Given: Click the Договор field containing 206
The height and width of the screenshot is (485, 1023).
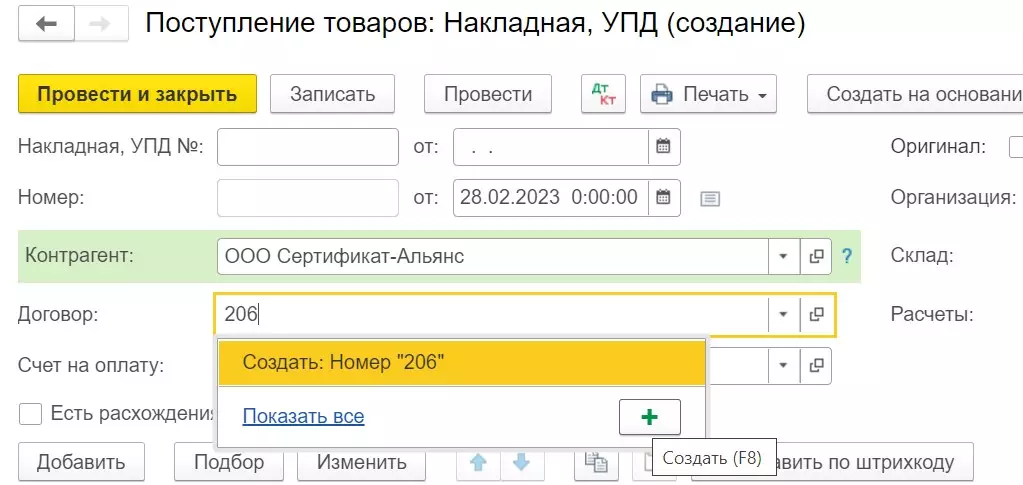Looking at the screenshot, I should (491, 315).
